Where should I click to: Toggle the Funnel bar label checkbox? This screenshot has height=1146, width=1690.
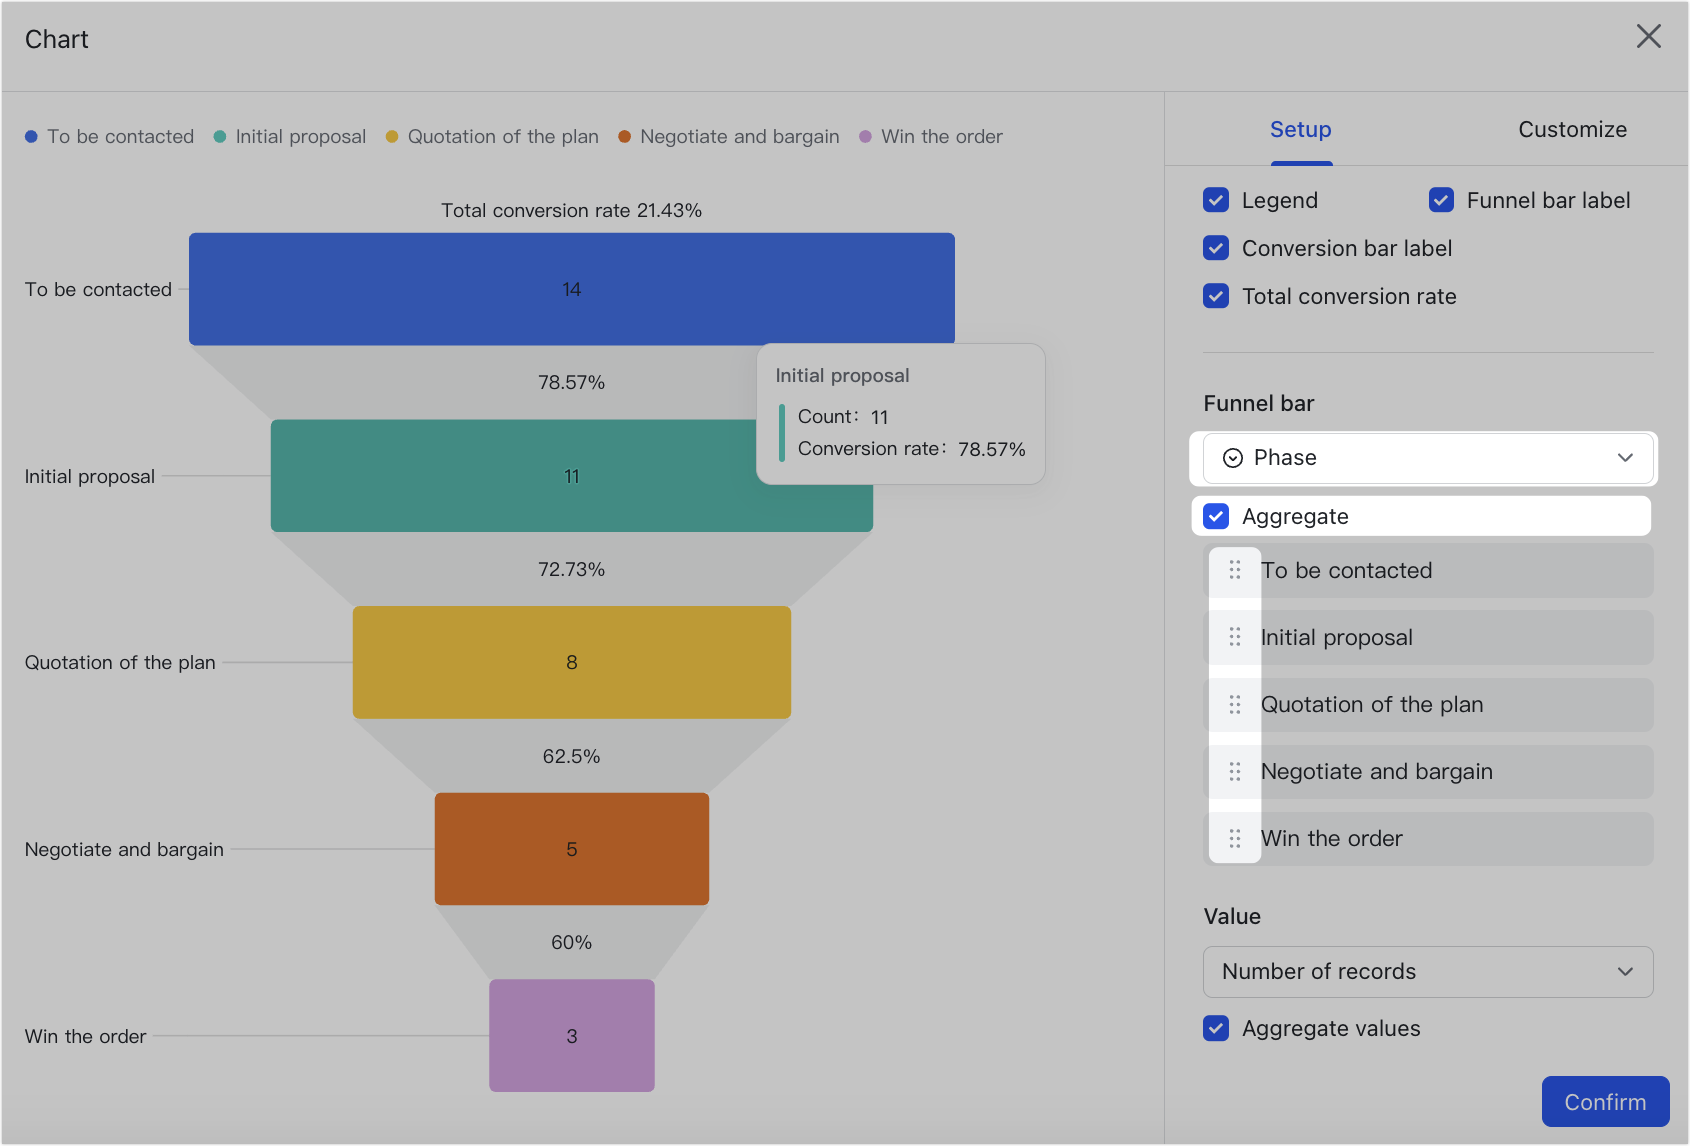[1441, 200]
